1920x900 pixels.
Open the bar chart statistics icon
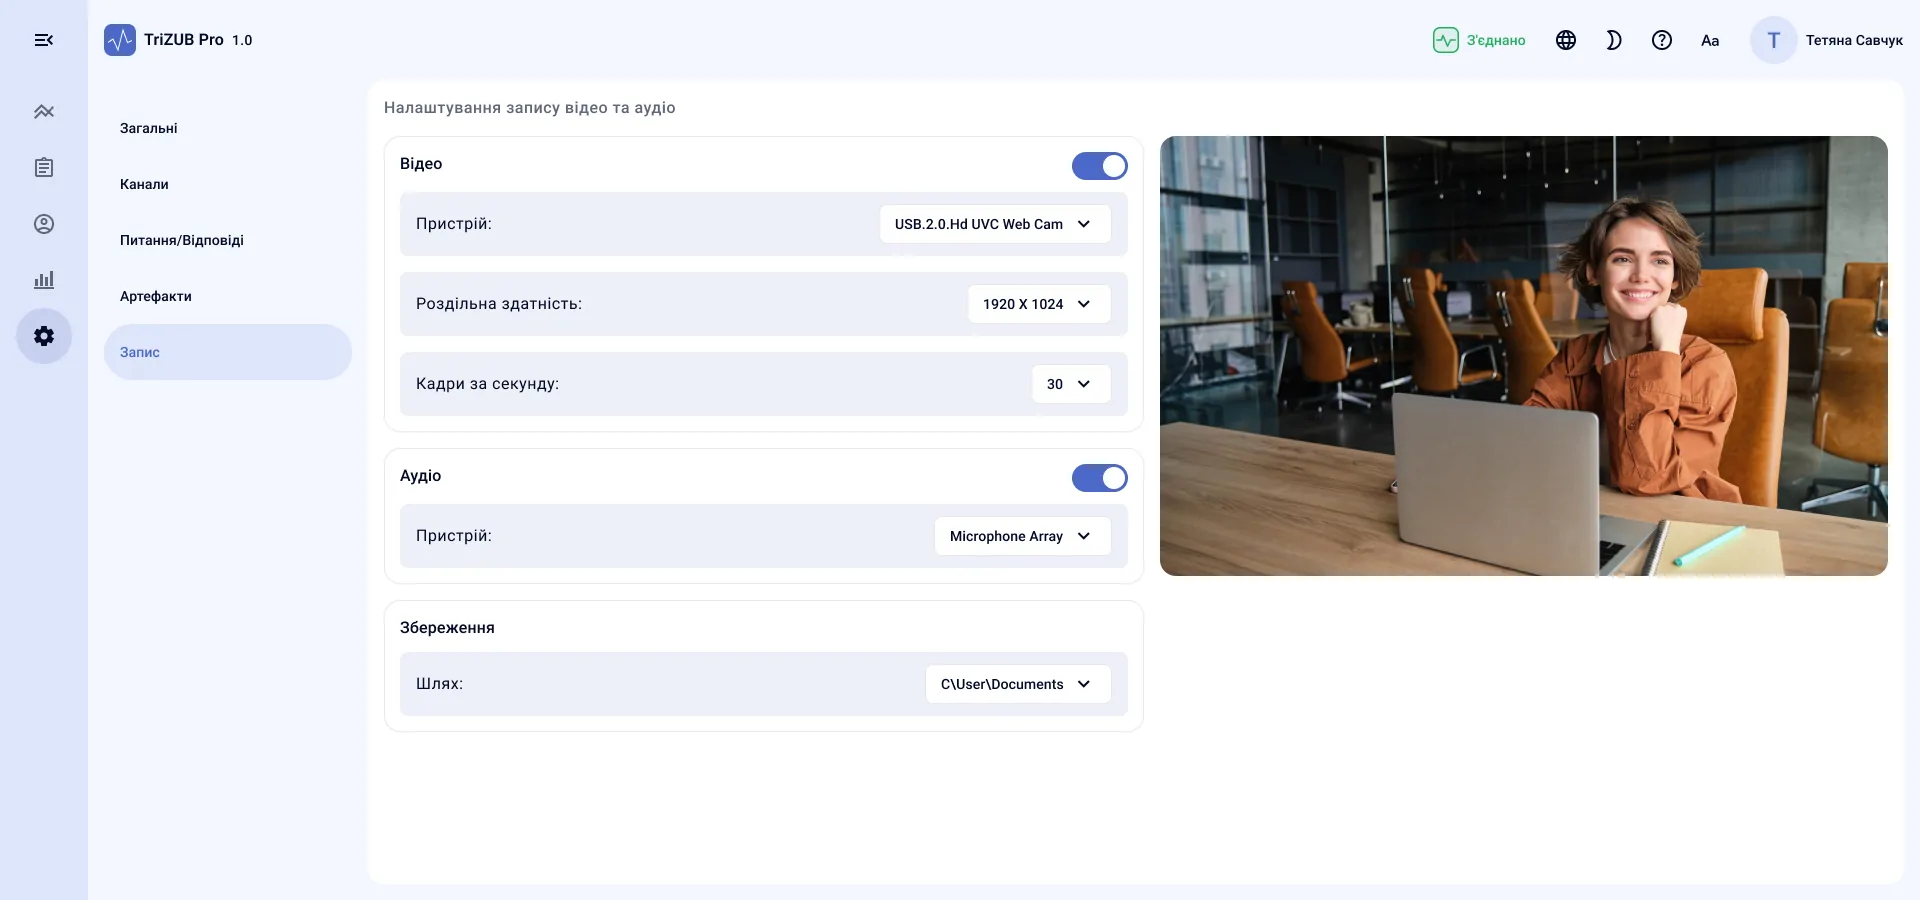43,280
